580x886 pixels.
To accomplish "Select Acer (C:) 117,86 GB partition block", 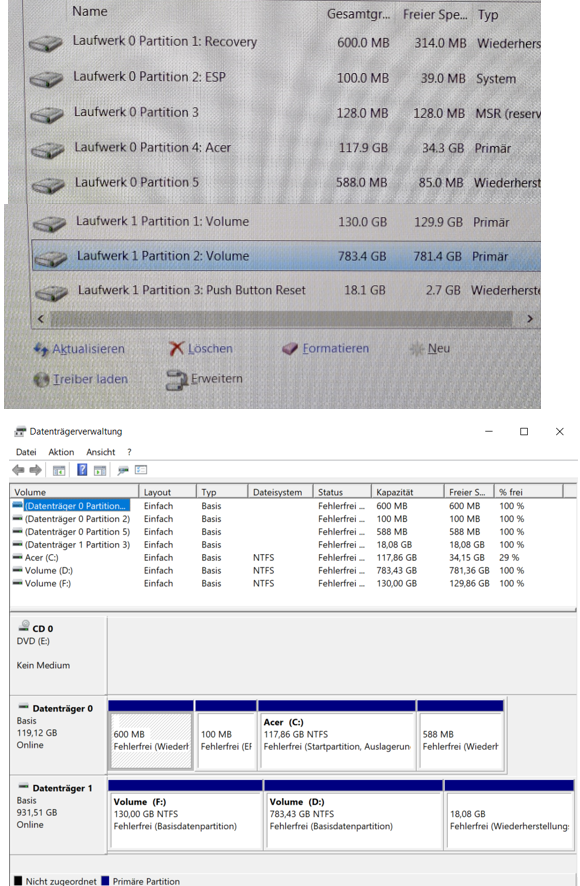I will coord(337,735).
